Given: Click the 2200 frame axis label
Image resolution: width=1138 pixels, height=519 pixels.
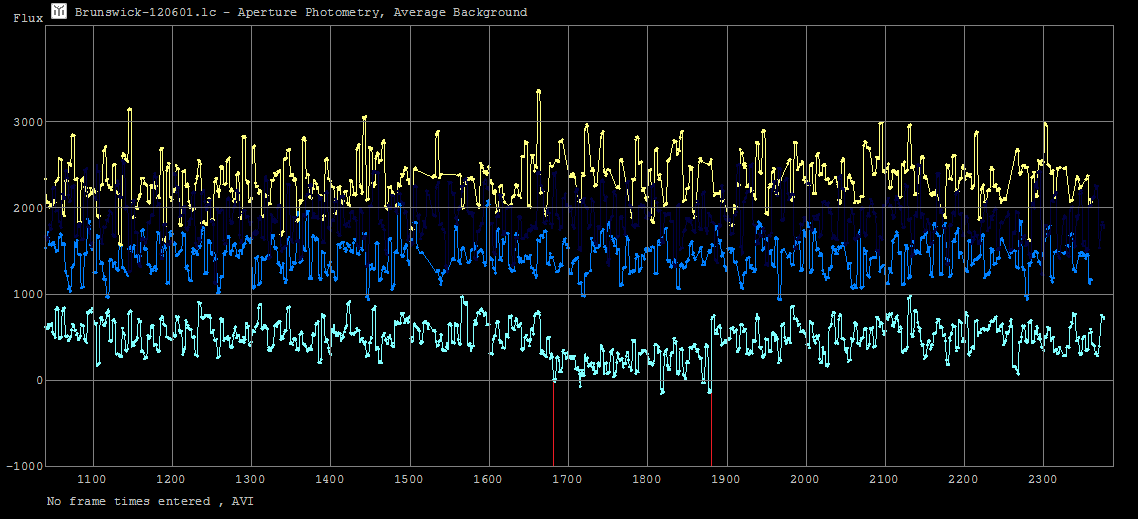Looking at the screenshot, I should [x=964, y=479].
